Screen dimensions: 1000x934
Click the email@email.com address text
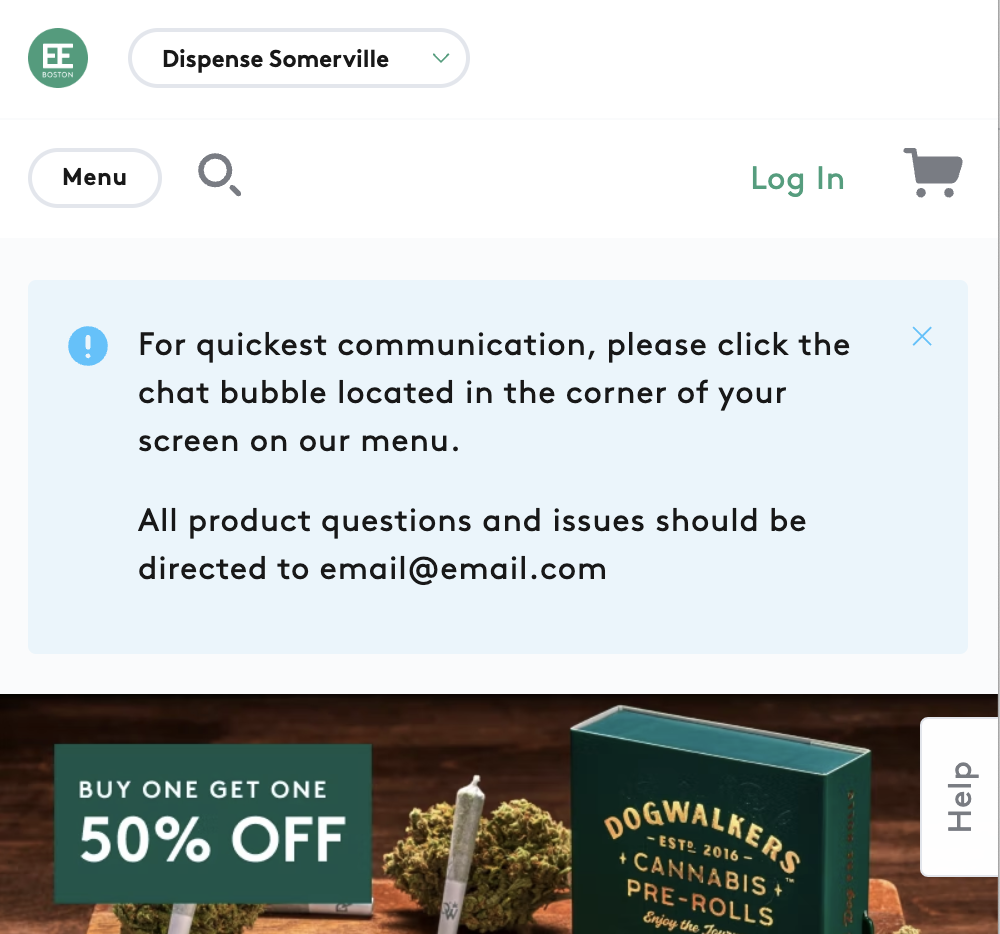[x=463, y=569]
